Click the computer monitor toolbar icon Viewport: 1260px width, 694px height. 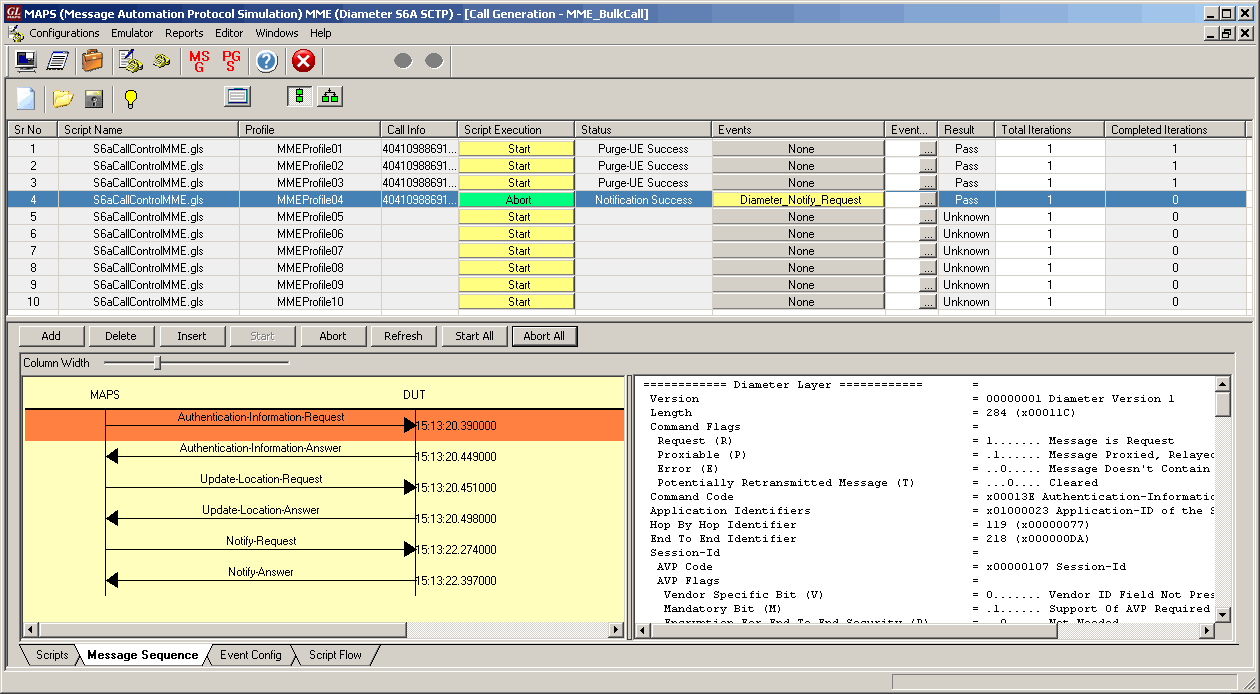pos(26,61)
